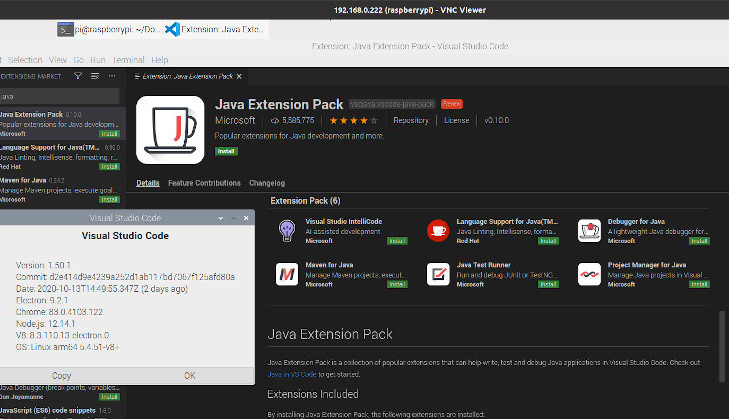Click the Debugger for Java icon
The image size is (729, 419).
(x=589, y=231)
